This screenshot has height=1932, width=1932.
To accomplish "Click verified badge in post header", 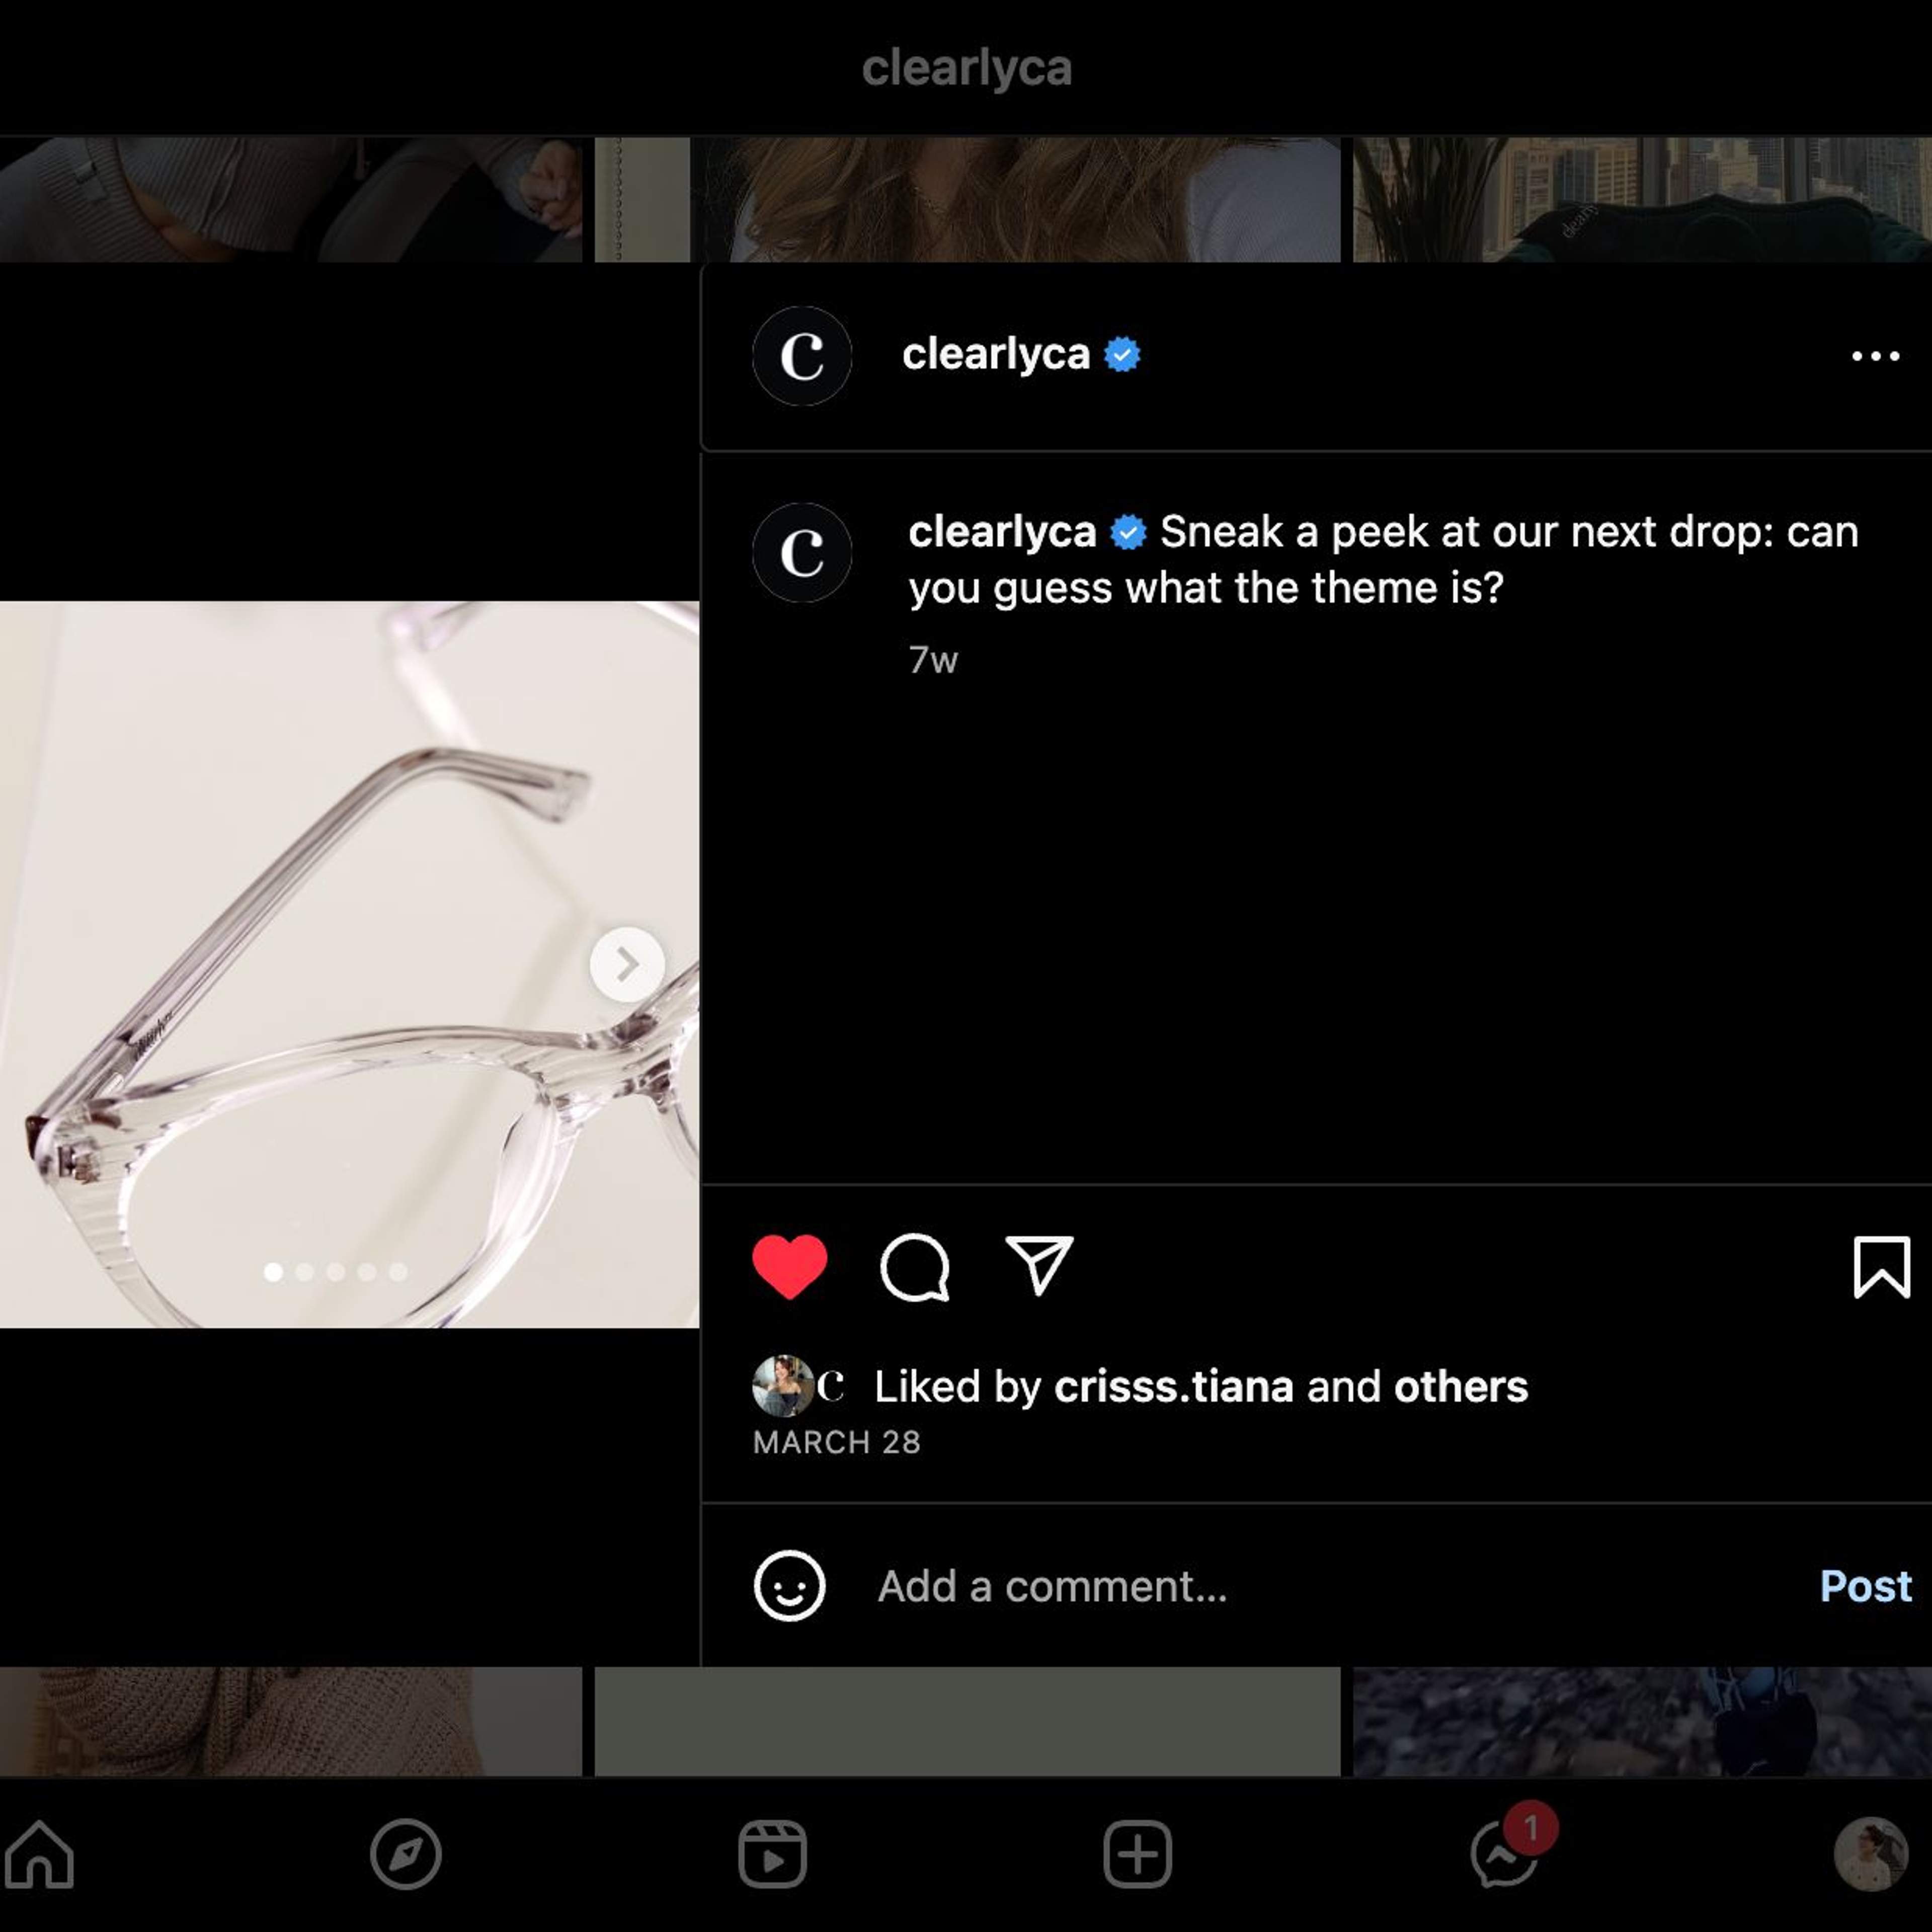I will [1122, 355].
